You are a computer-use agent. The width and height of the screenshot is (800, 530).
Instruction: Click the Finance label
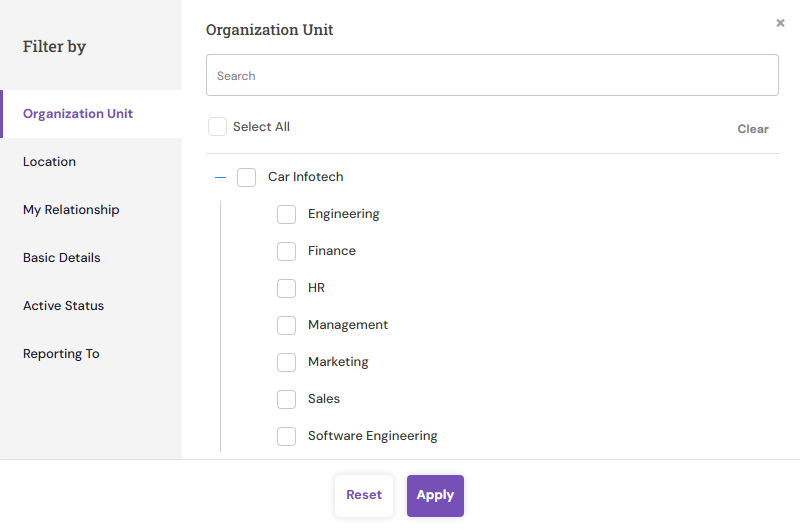pyautogui.click(x=332, y=250)
